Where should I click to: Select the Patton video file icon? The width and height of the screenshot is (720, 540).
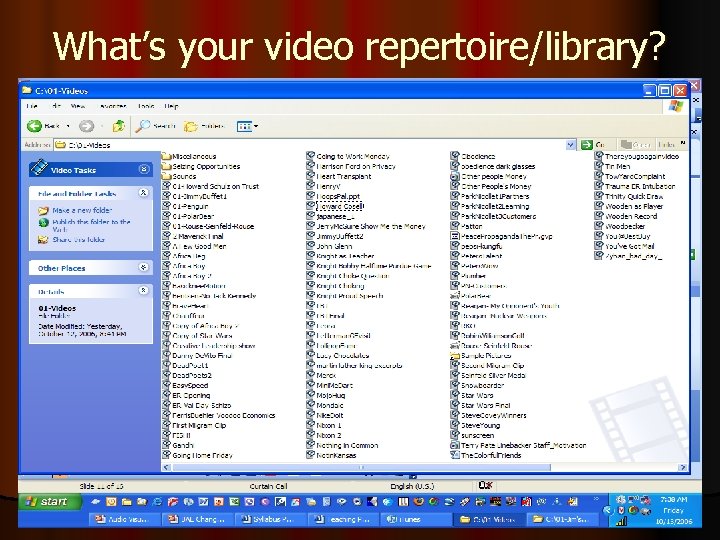pos(455,226)
